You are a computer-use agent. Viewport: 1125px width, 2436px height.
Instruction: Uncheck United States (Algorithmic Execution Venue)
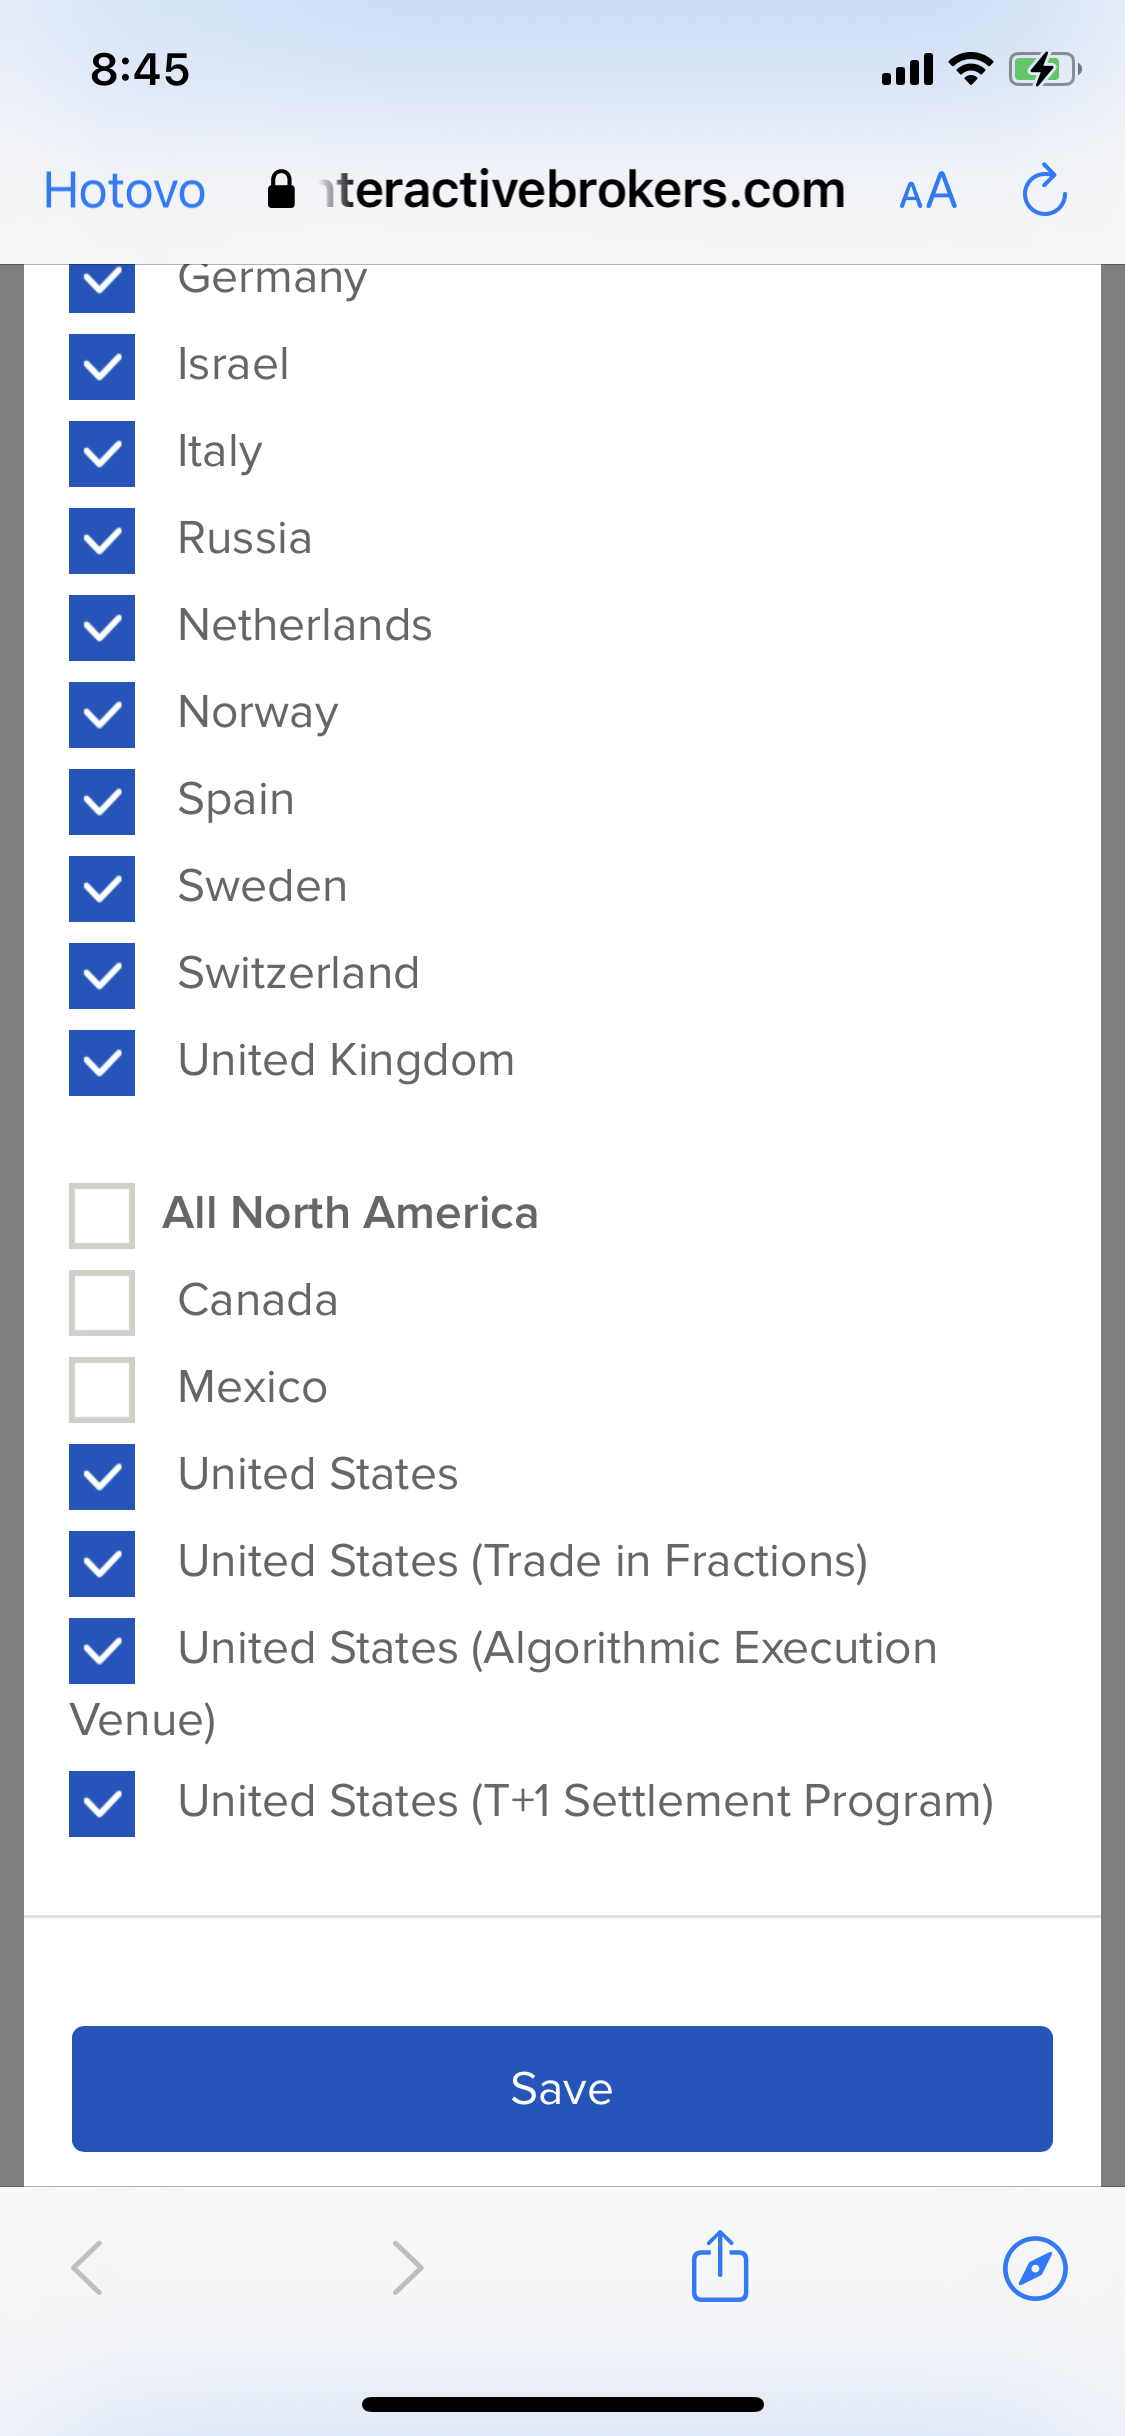[102, 1651]
